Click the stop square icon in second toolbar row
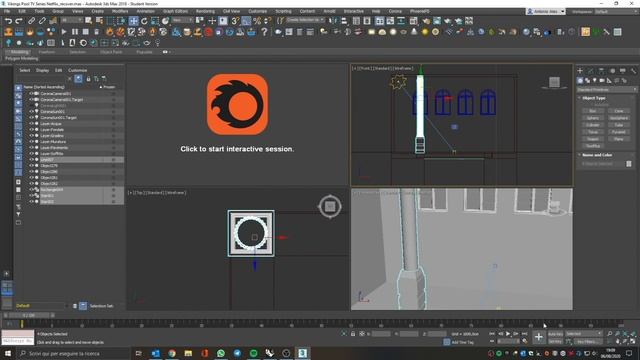 point(85,31)
